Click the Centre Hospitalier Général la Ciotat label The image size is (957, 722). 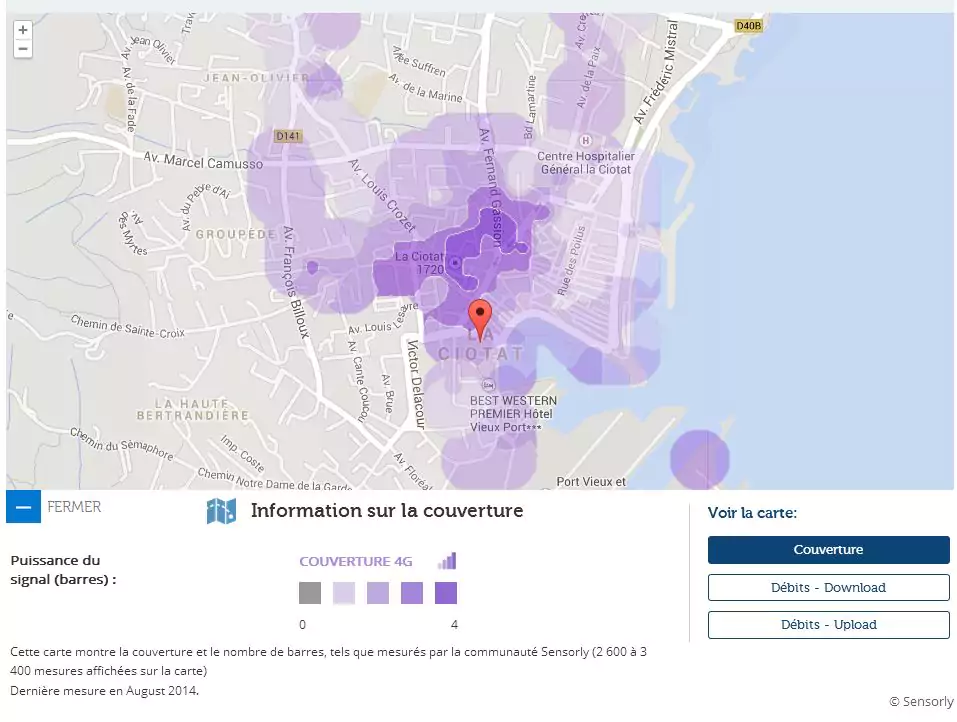pos(586,163)
